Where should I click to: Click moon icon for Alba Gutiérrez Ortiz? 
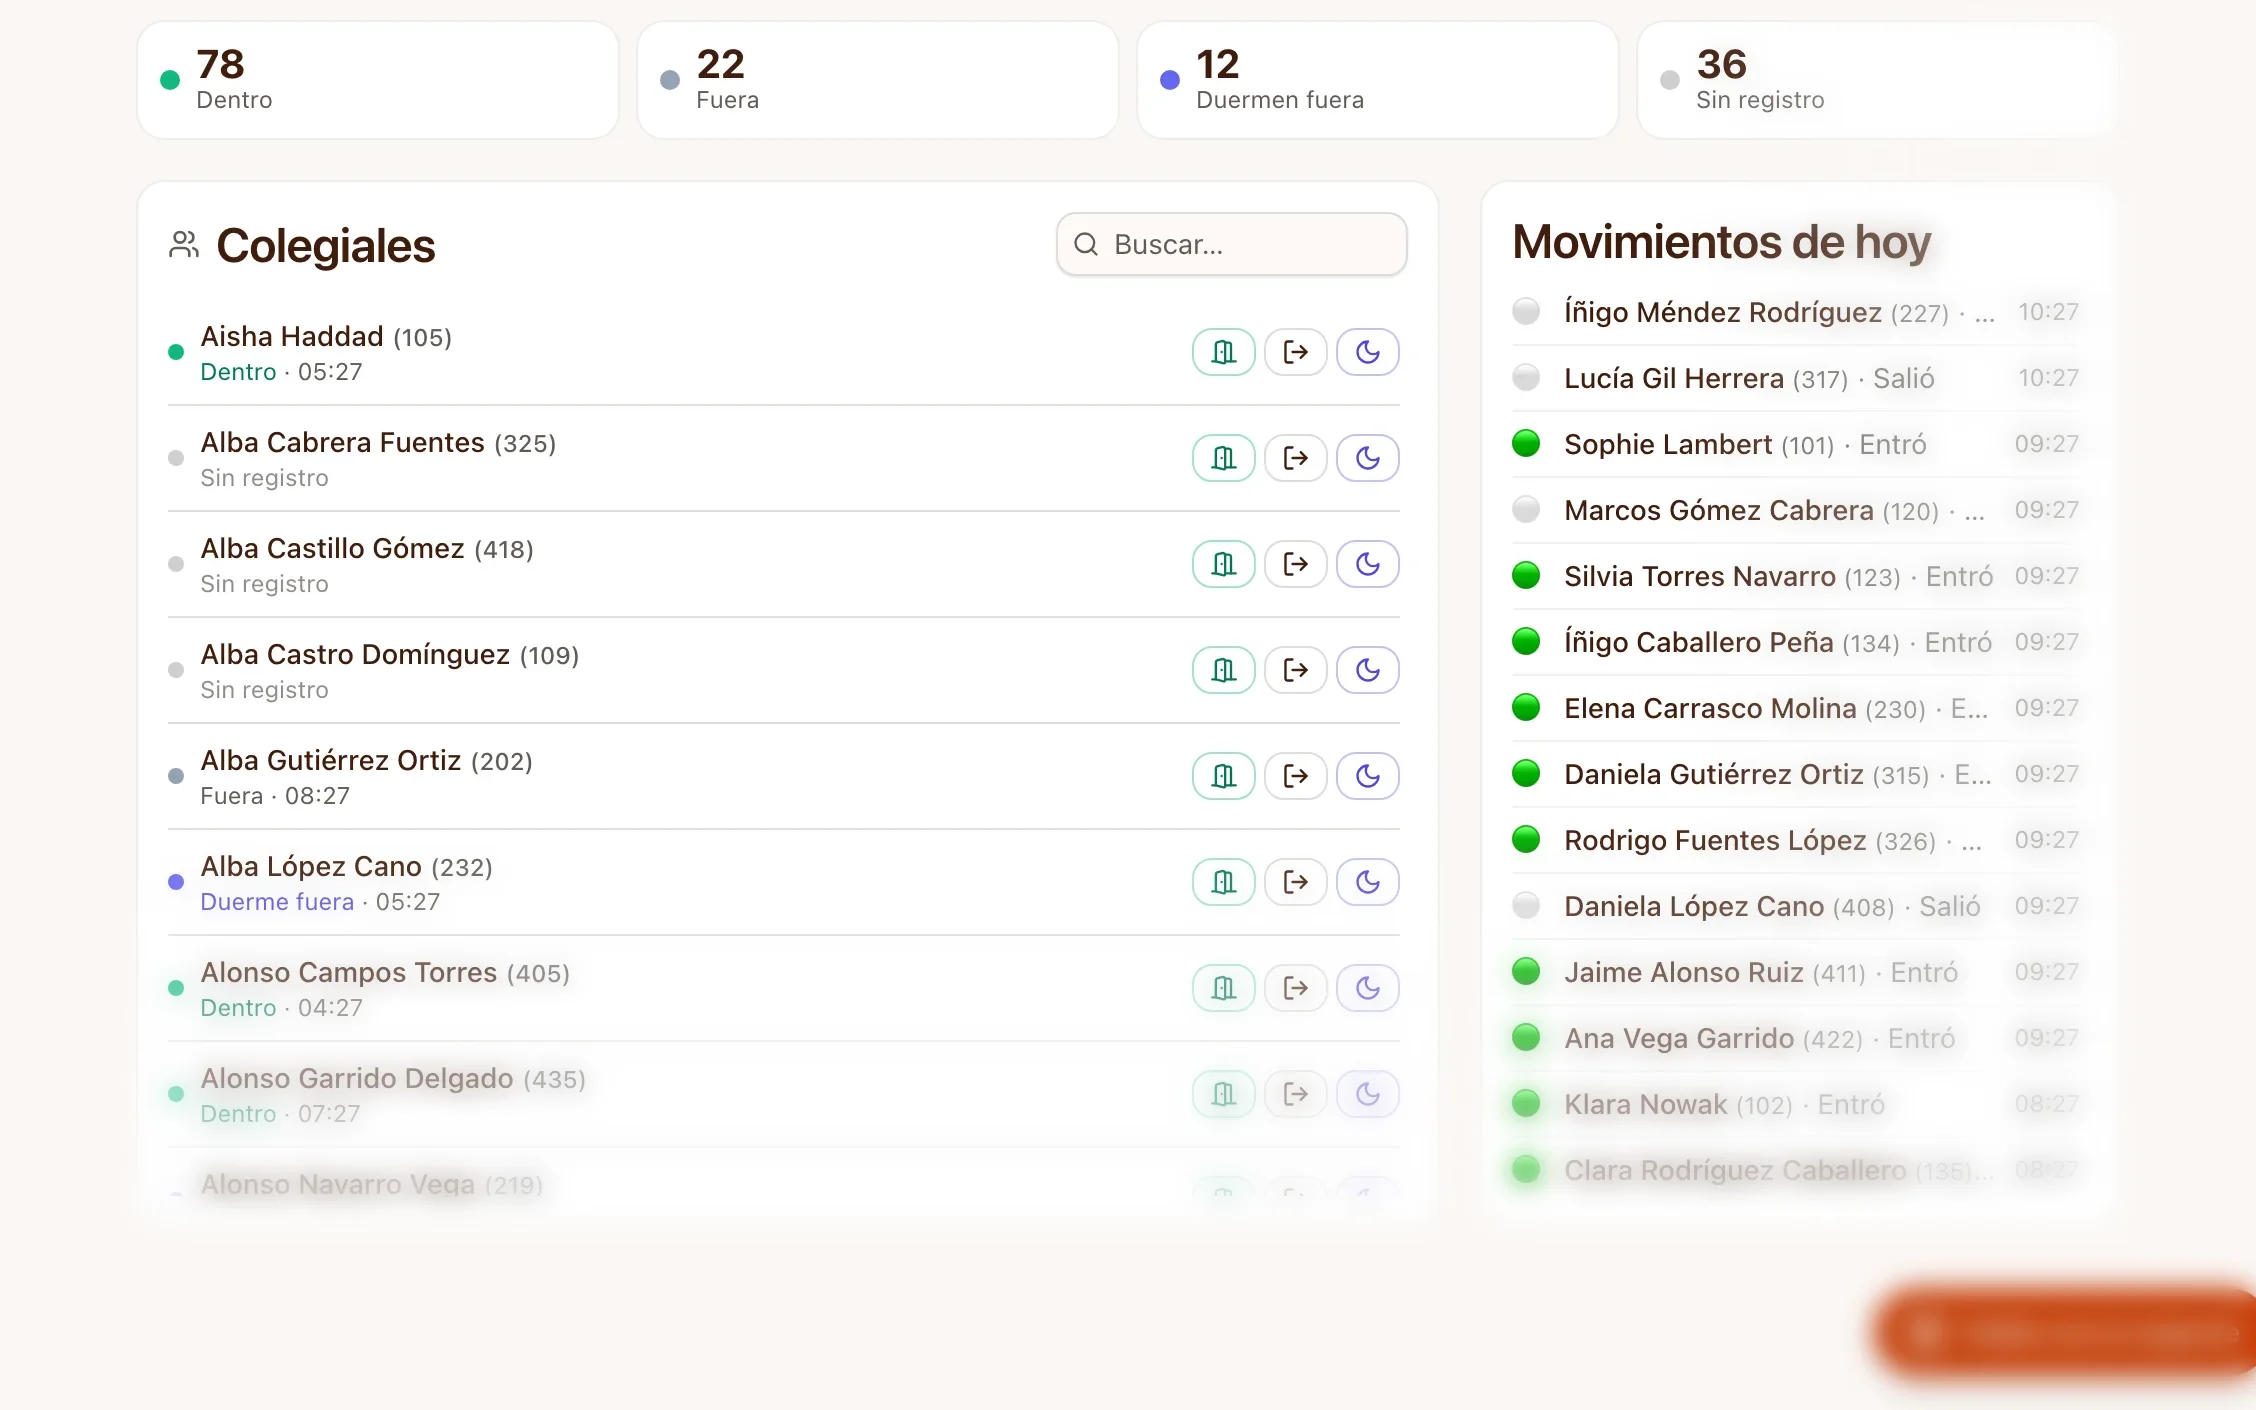tap(1367, 776)
